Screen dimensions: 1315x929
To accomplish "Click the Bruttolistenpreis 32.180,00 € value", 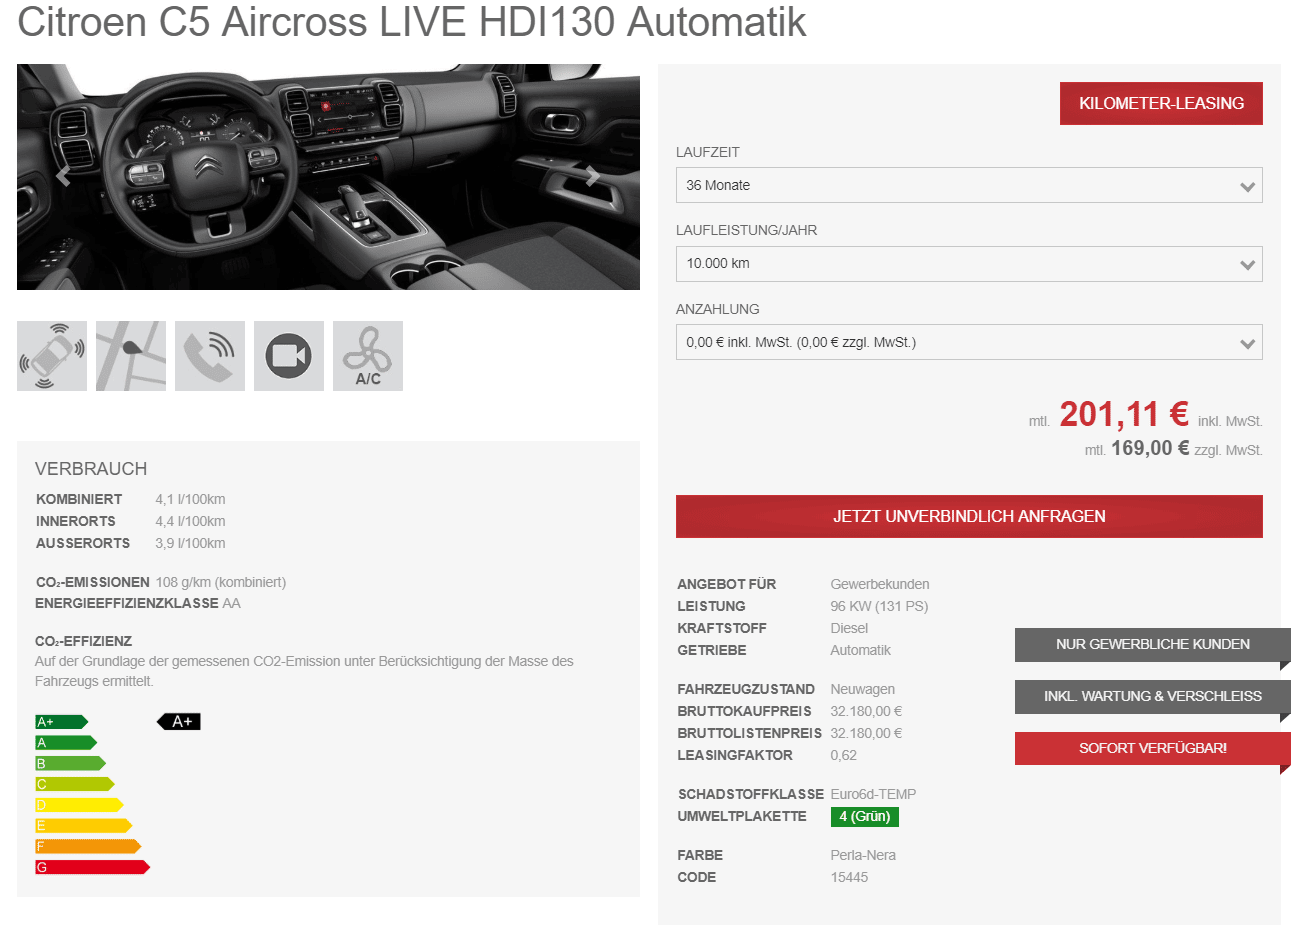I will pos(866,733).
